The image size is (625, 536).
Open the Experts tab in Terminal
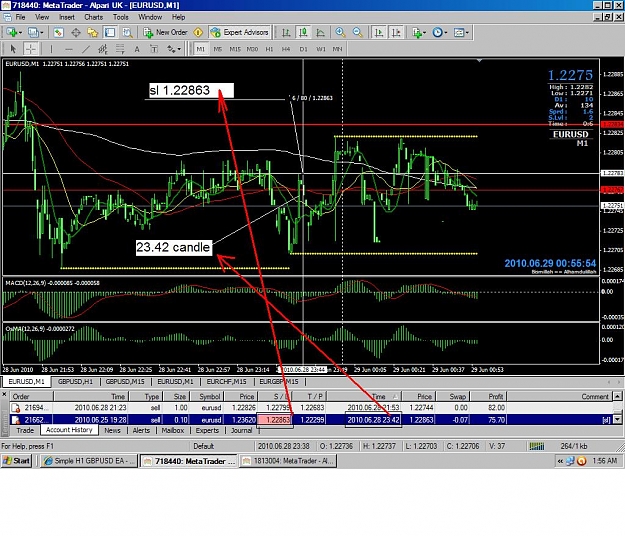point(207,430)
